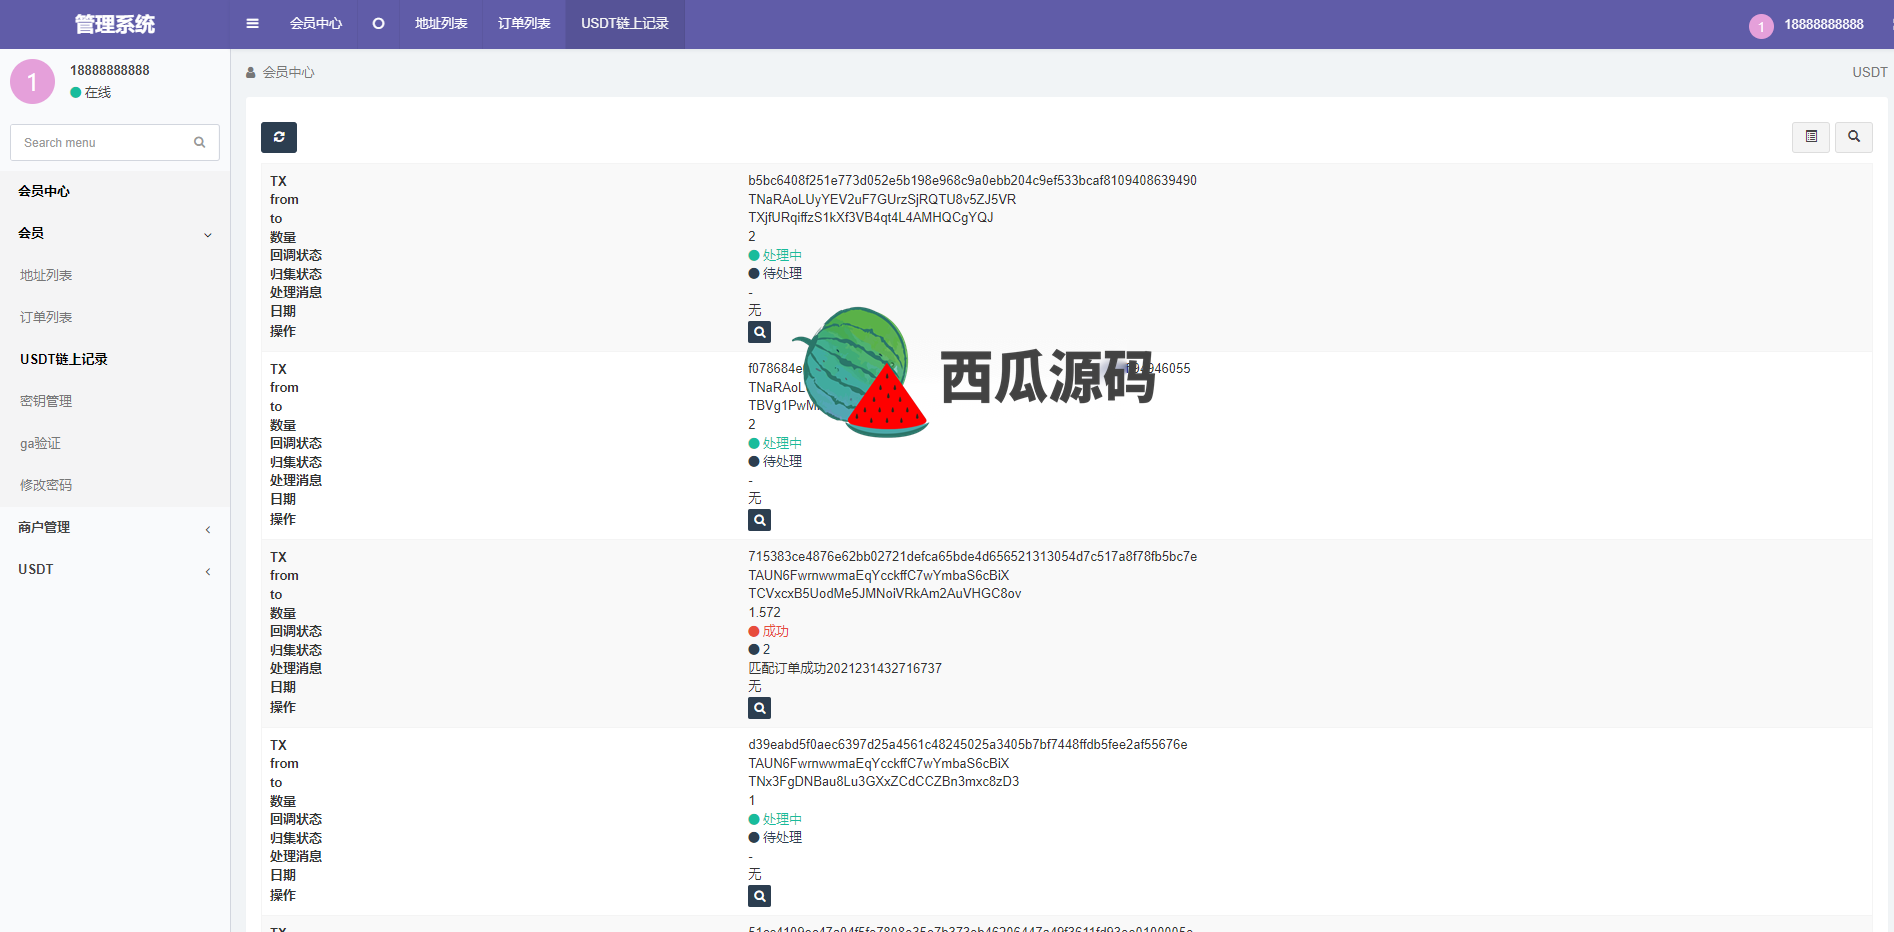Open the 会员中心 tab in top bar

pyautogui.click(x=316, y=24)
